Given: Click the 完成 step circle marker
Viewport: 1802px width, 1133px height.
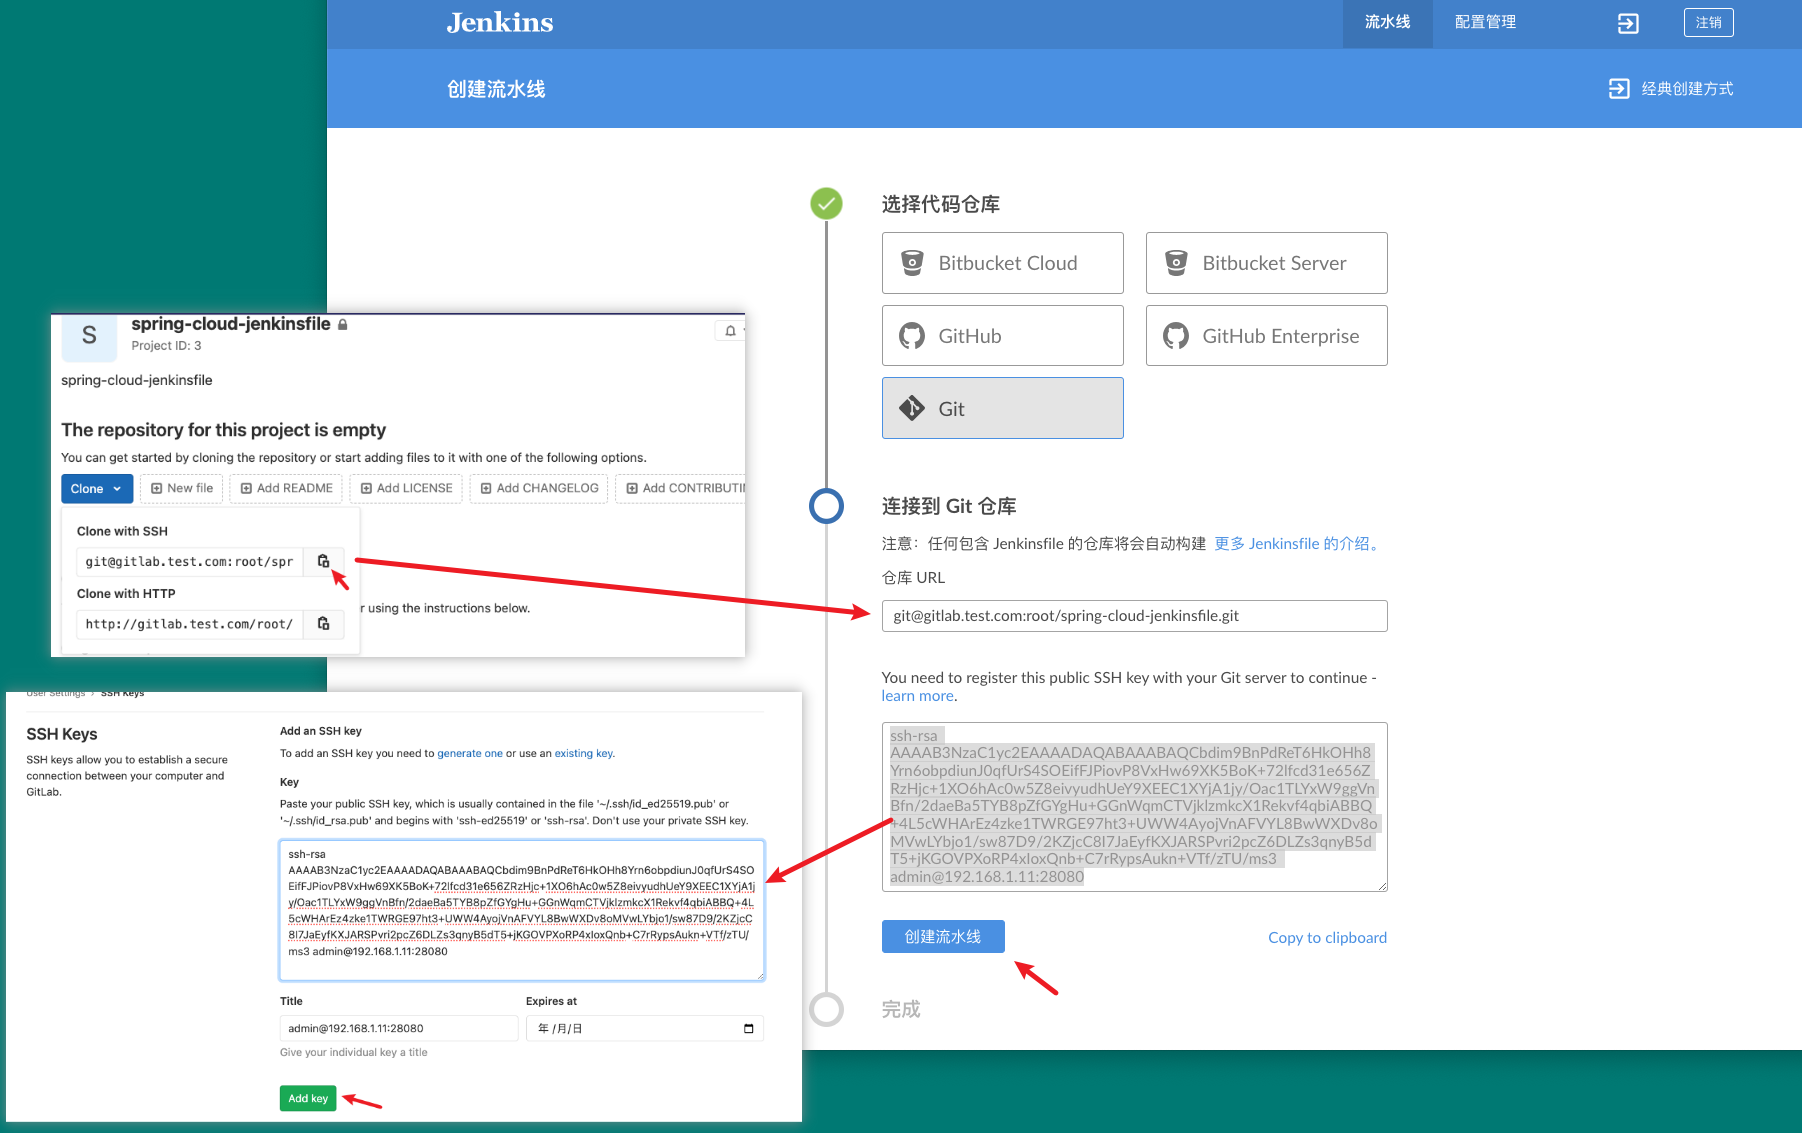Looking at the screenshot, I should point(826,1009).
